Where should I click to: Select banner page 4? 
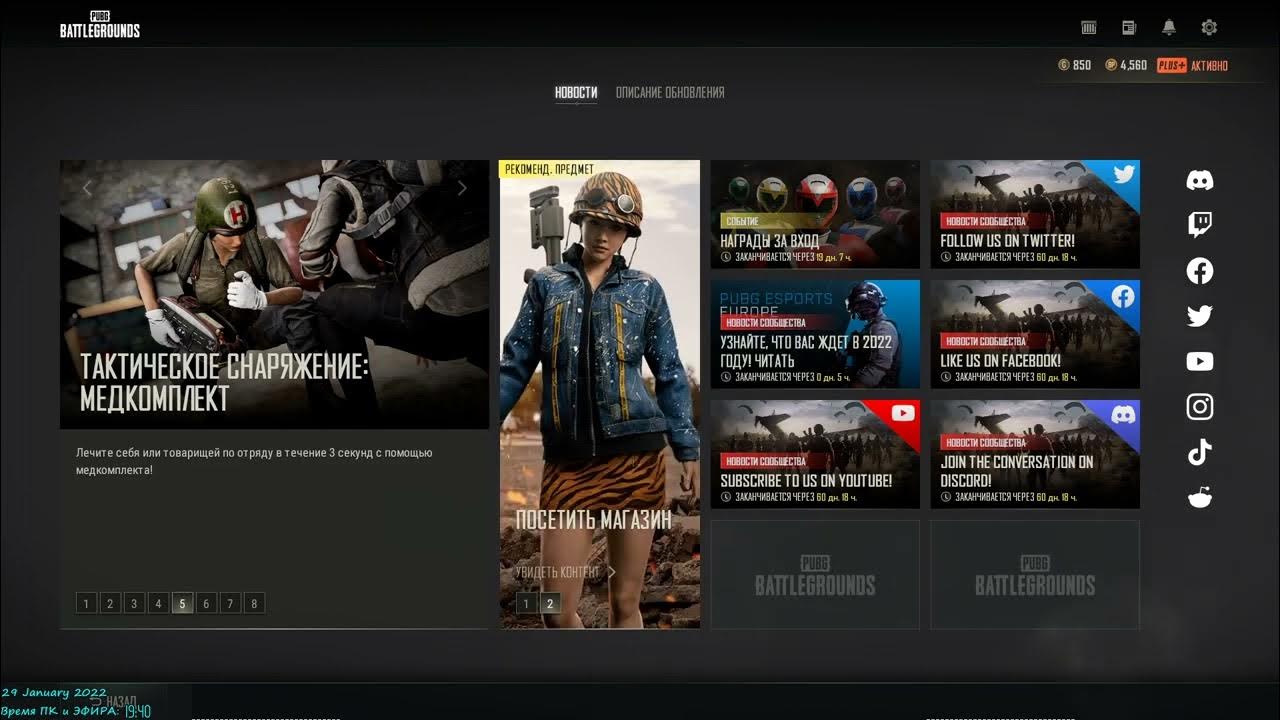pos(158,603)
